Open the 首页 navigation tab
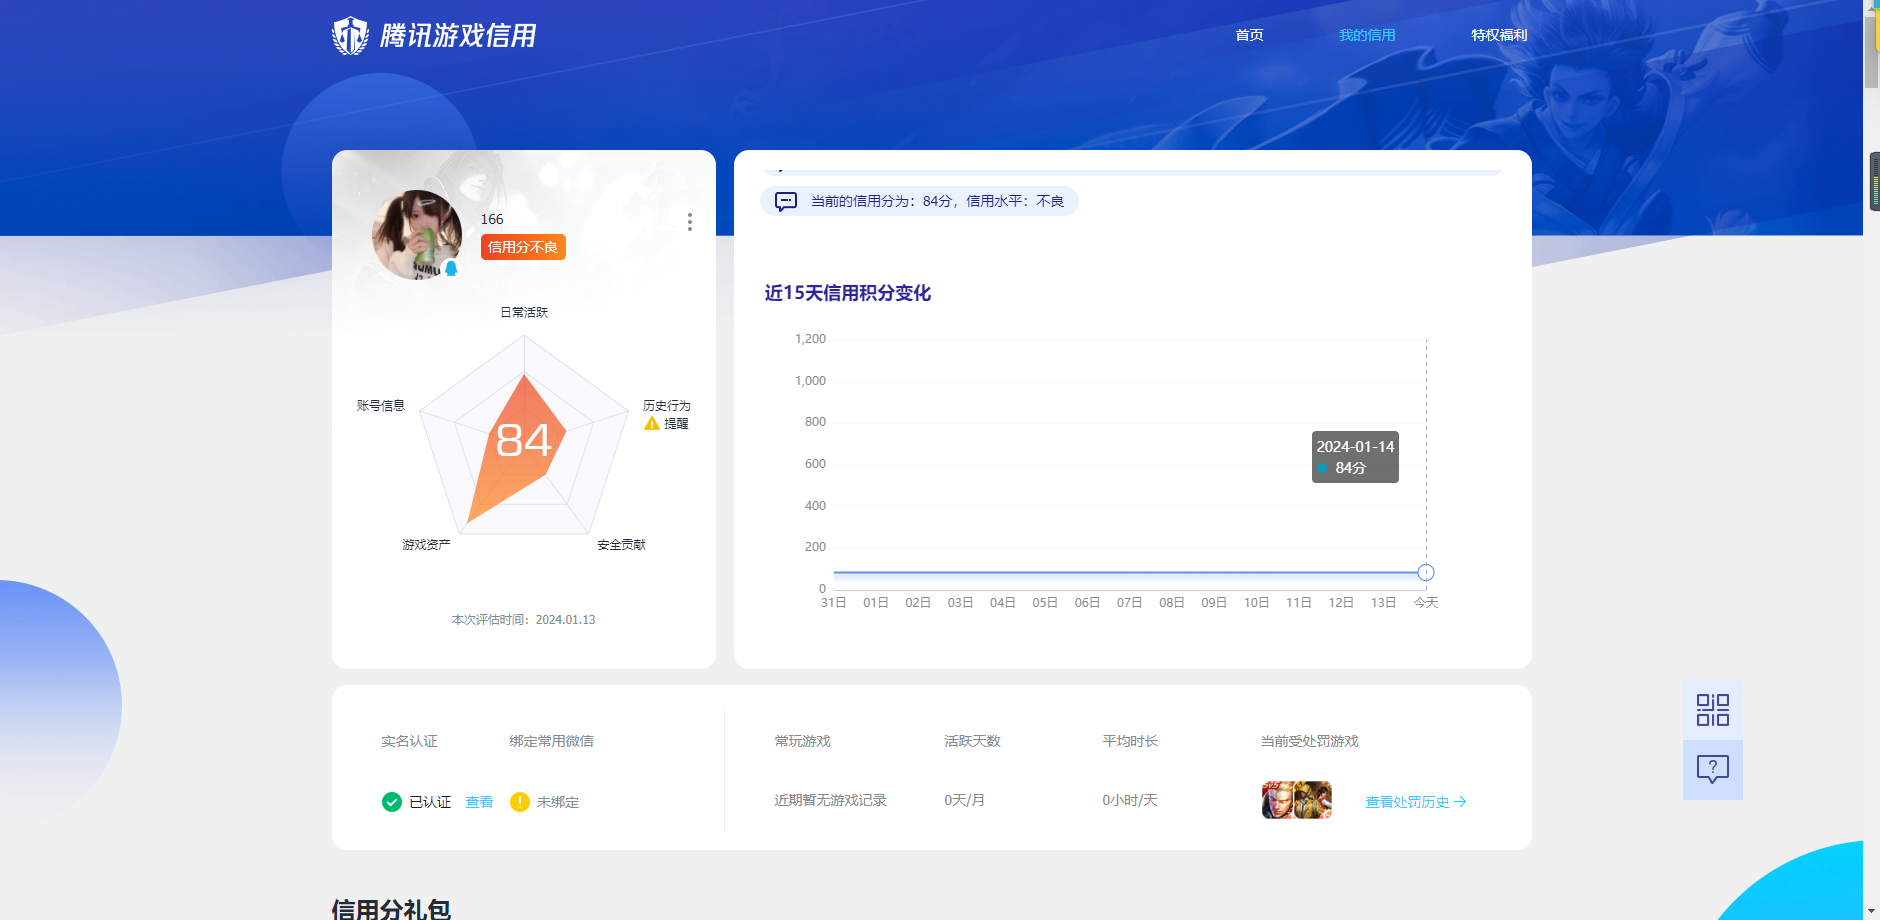Viewport: 1880px width, 920px height. tap(1249, 35)
